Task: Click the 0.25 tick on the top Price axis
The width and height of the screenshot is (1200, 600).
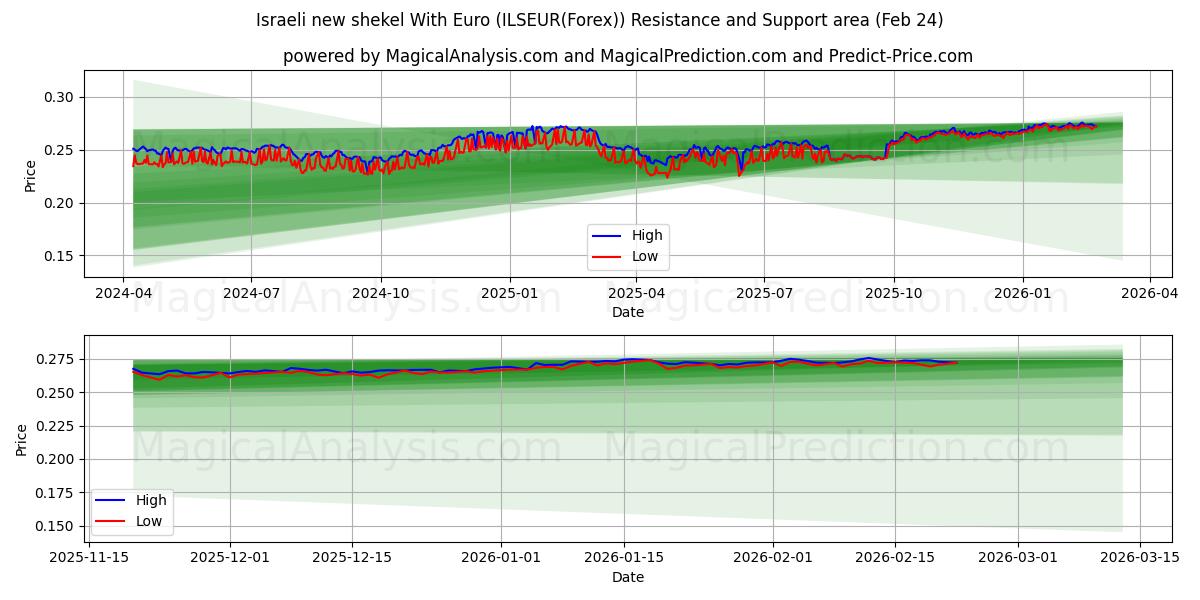Action: [61, 148]
